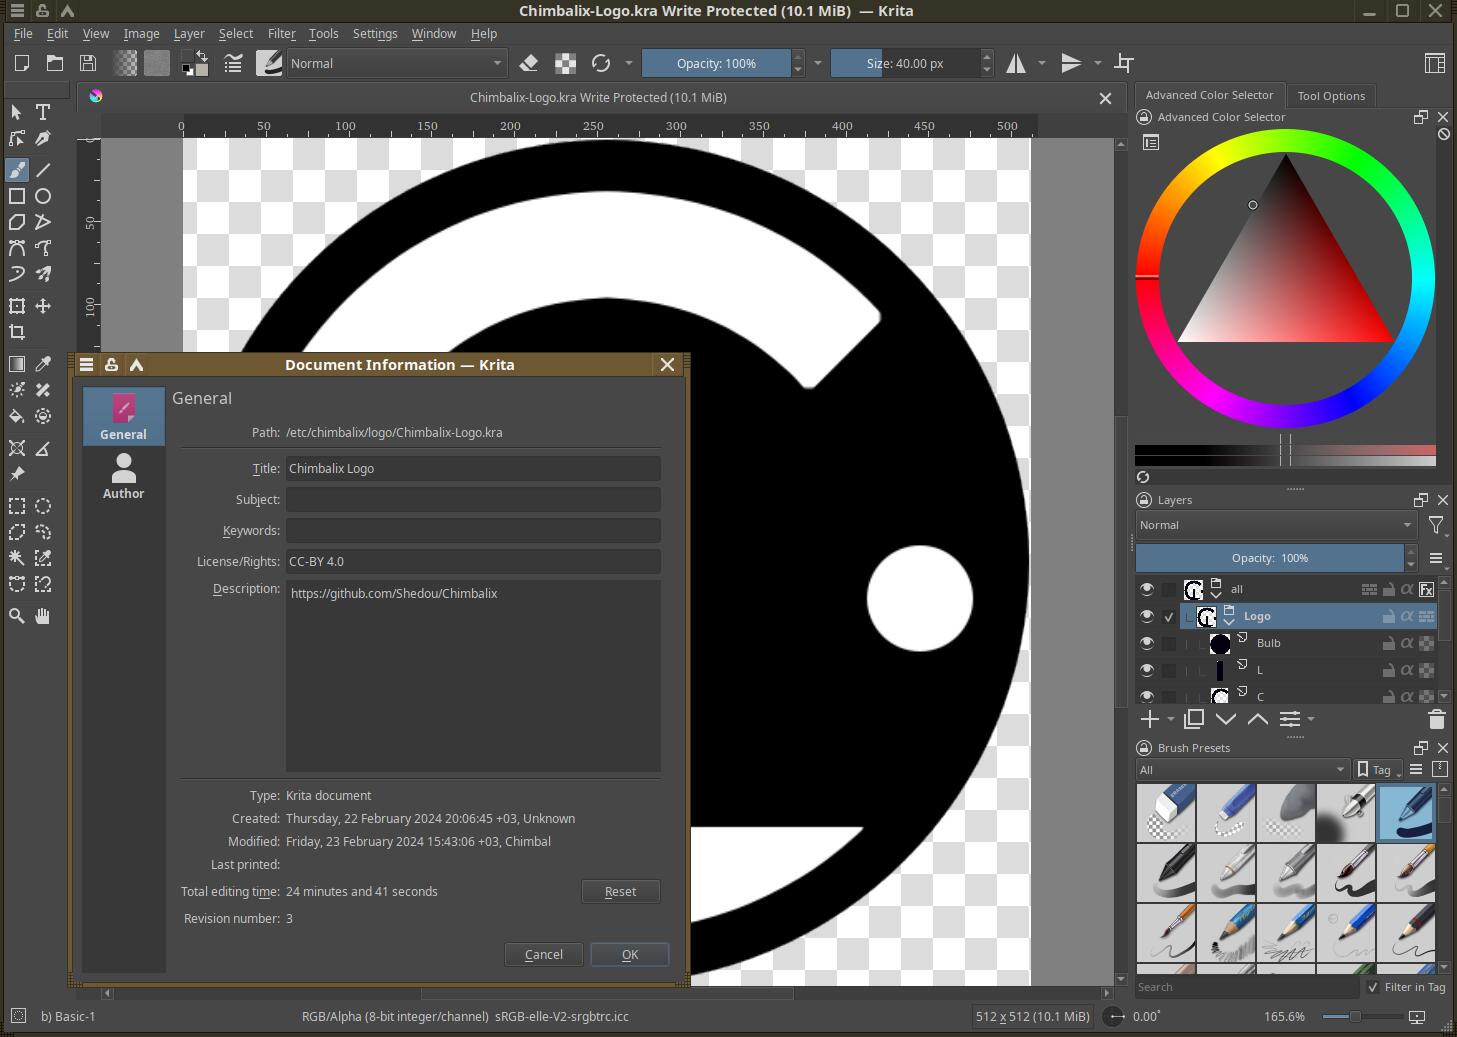Toggle visibility of the Logo layer
The image size is (1457, 1037).
point(1147,616)
